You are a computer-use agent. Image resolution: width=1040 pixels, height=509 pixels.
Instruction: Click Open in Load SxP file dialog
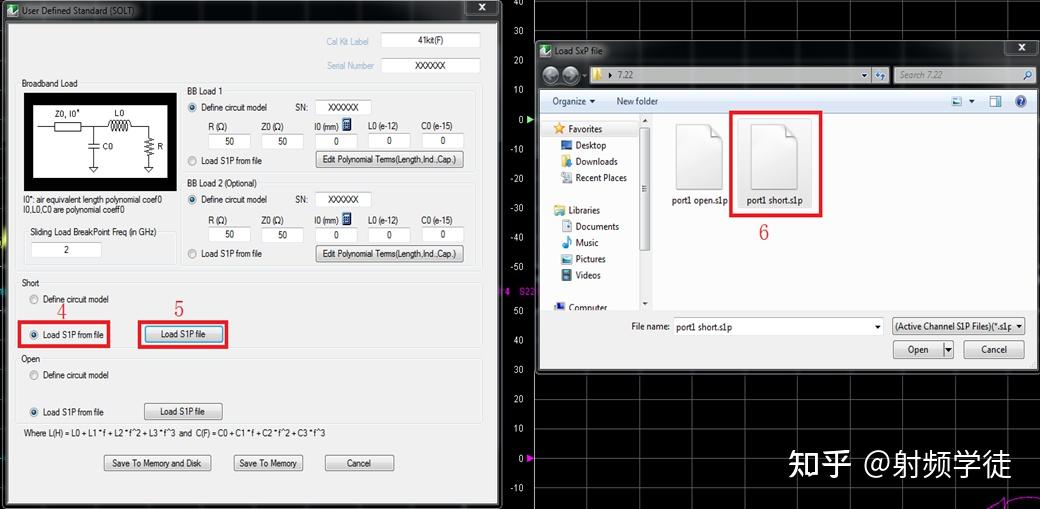point(919,350)
